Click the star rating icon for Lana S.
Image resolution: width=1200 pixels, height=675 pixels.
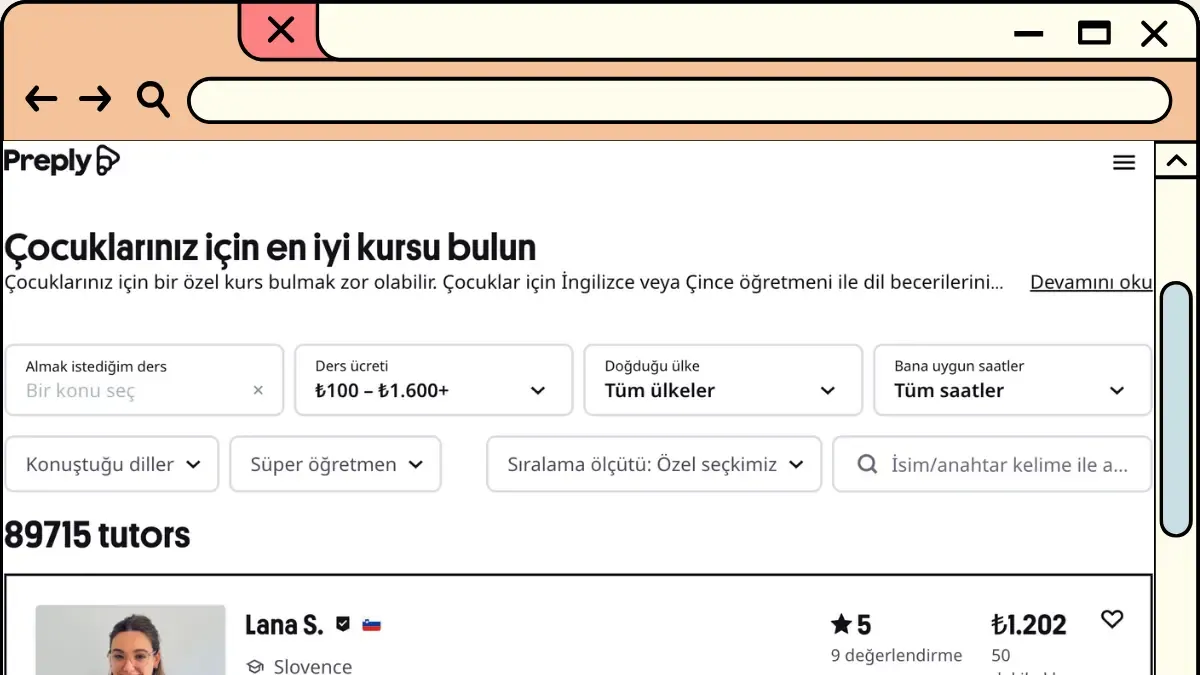(841, 625)
